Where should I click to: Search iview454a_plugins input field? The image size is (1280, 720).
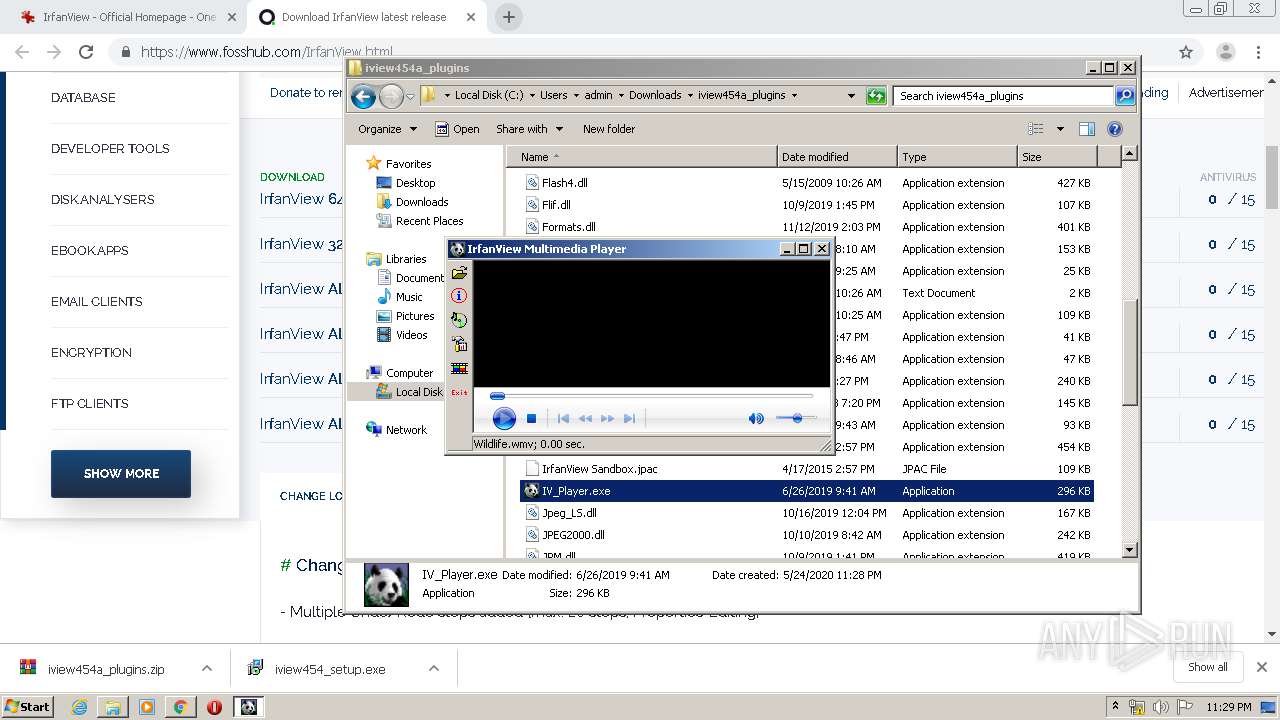click(1003, 96)
